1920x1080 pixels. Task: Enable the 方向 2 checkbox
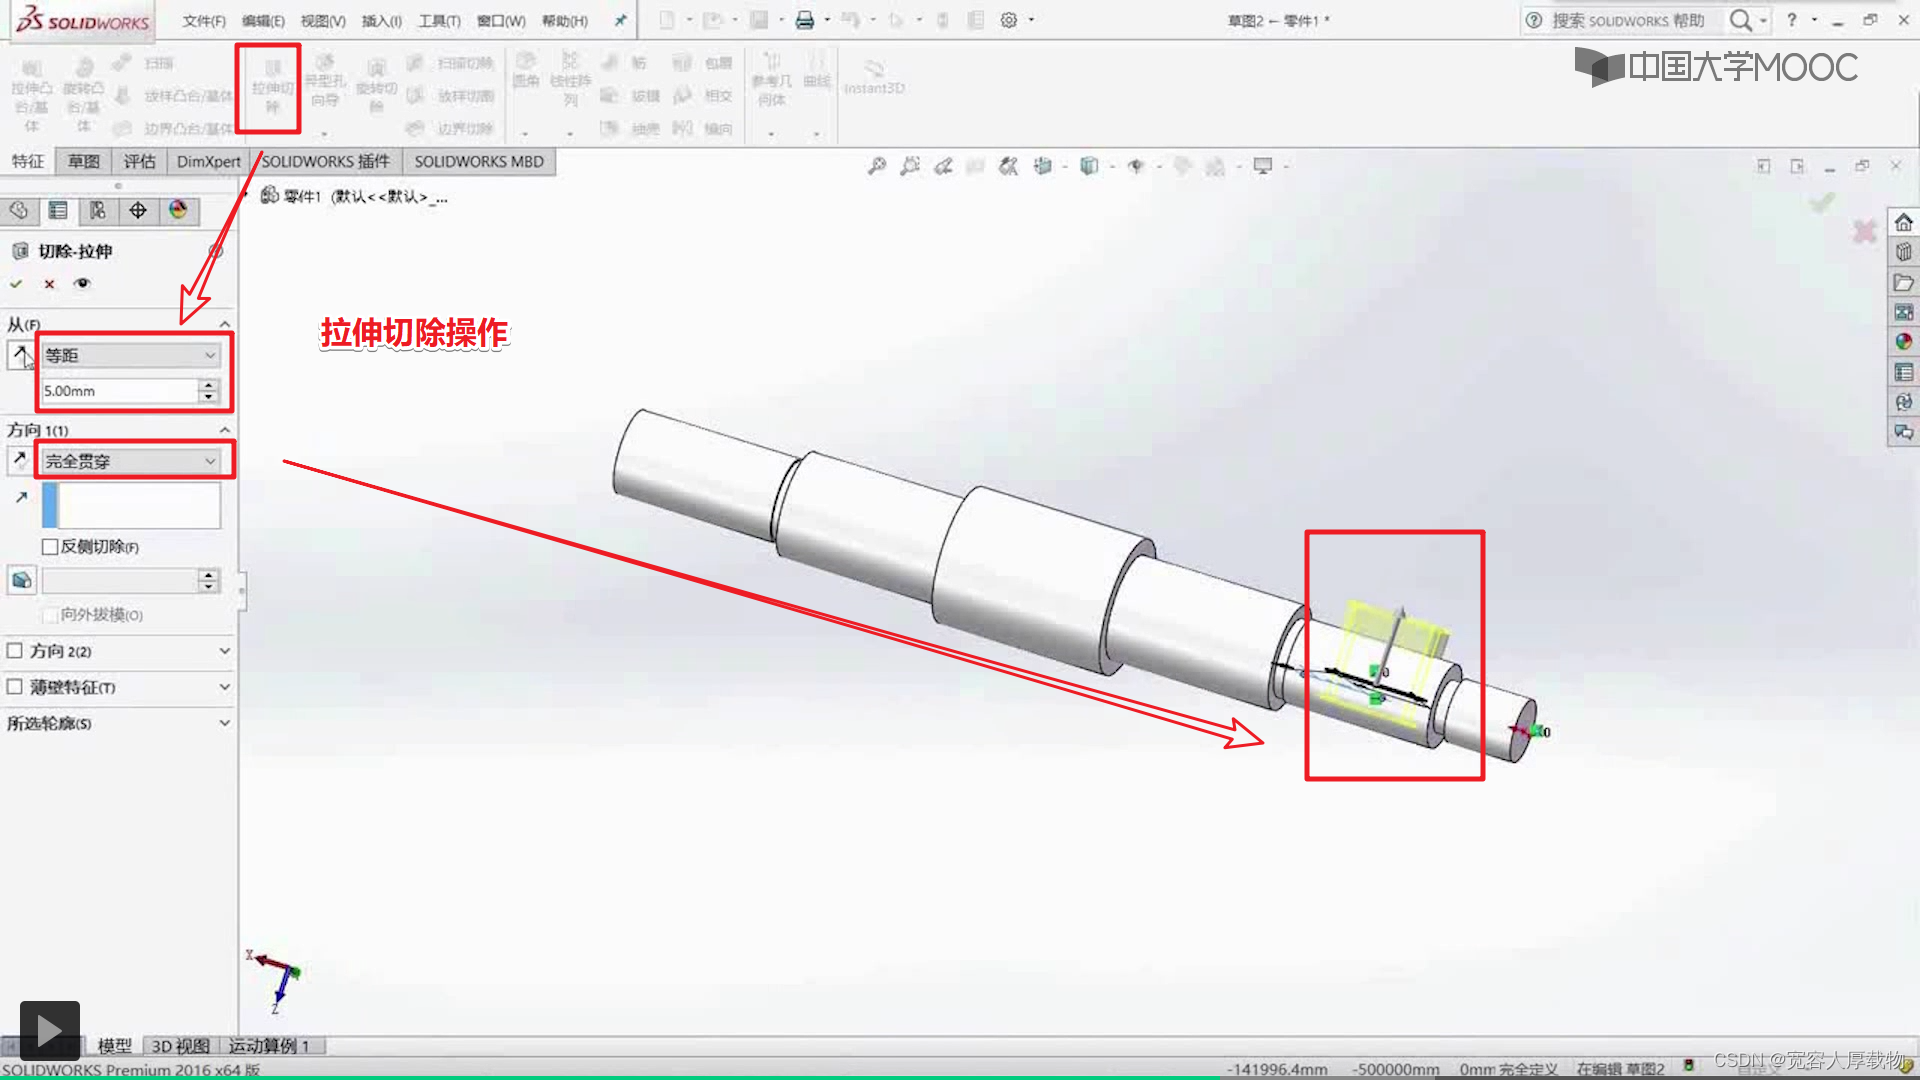pos(15,651)
